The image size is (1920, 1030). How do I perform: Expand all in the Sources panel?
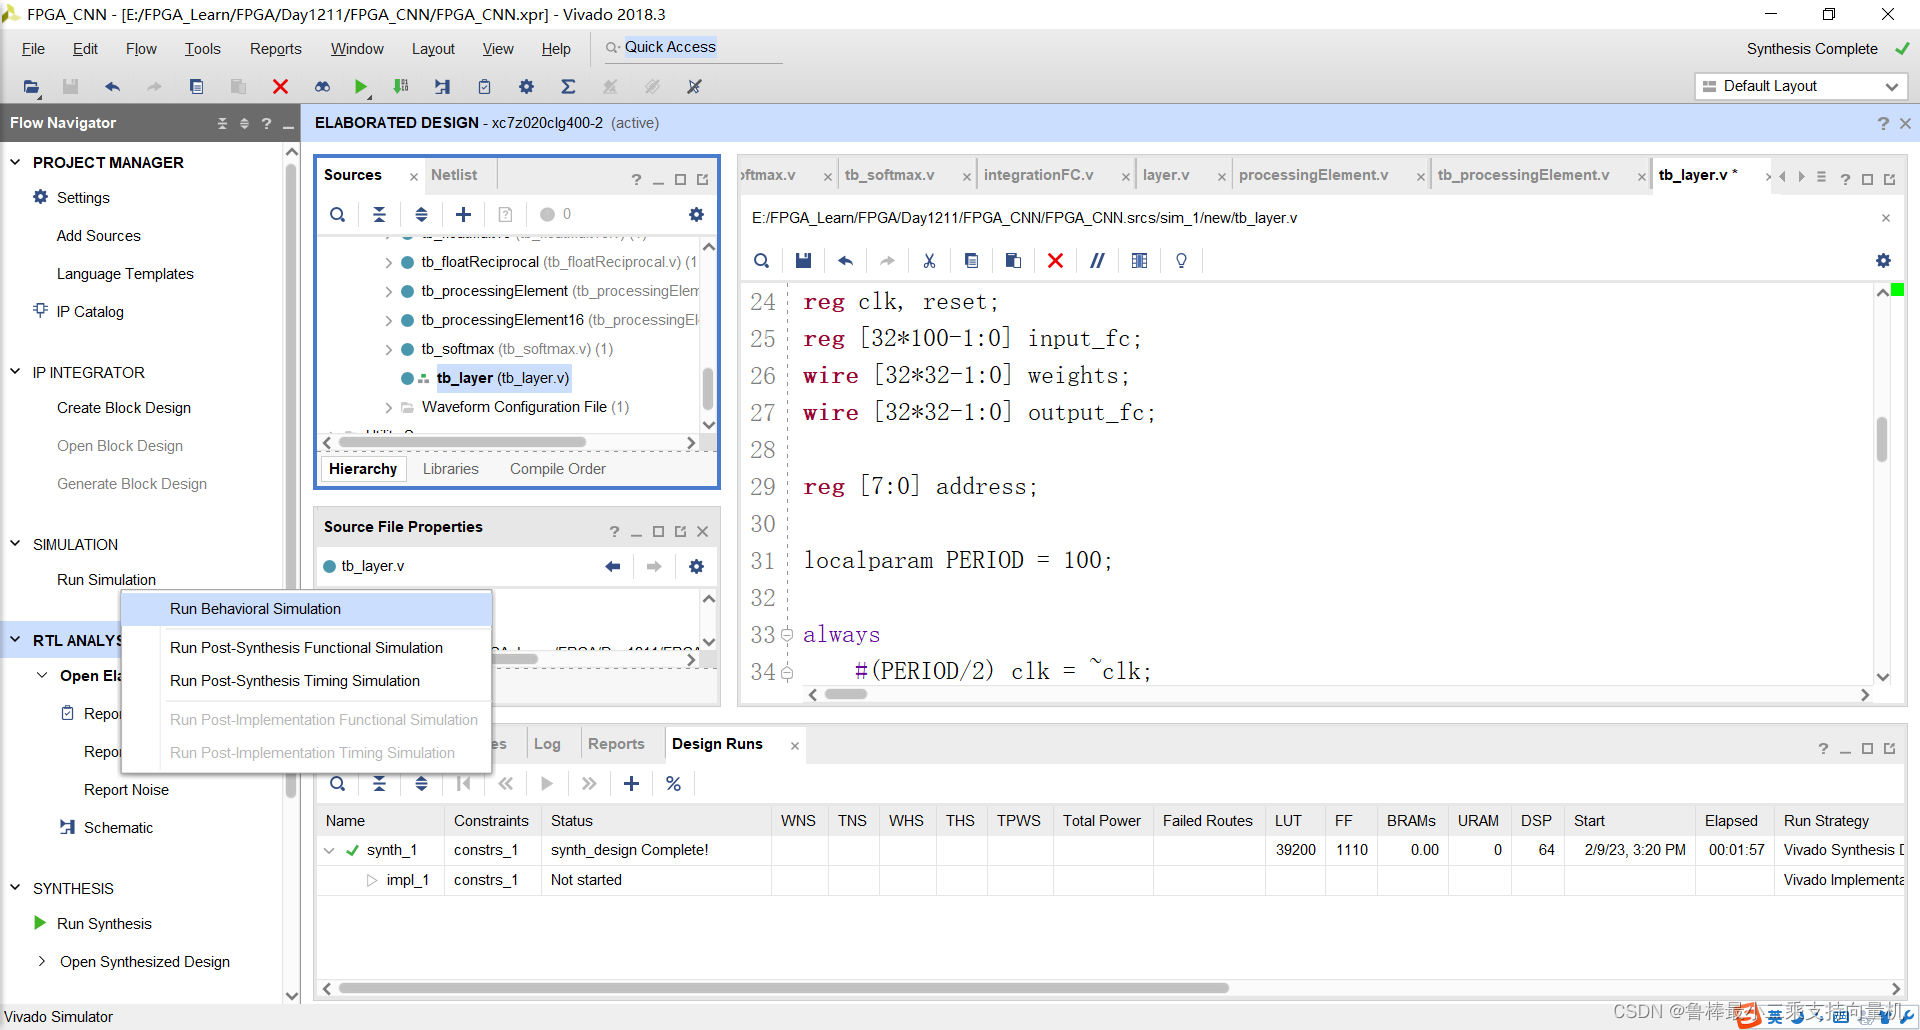(421, 214)
